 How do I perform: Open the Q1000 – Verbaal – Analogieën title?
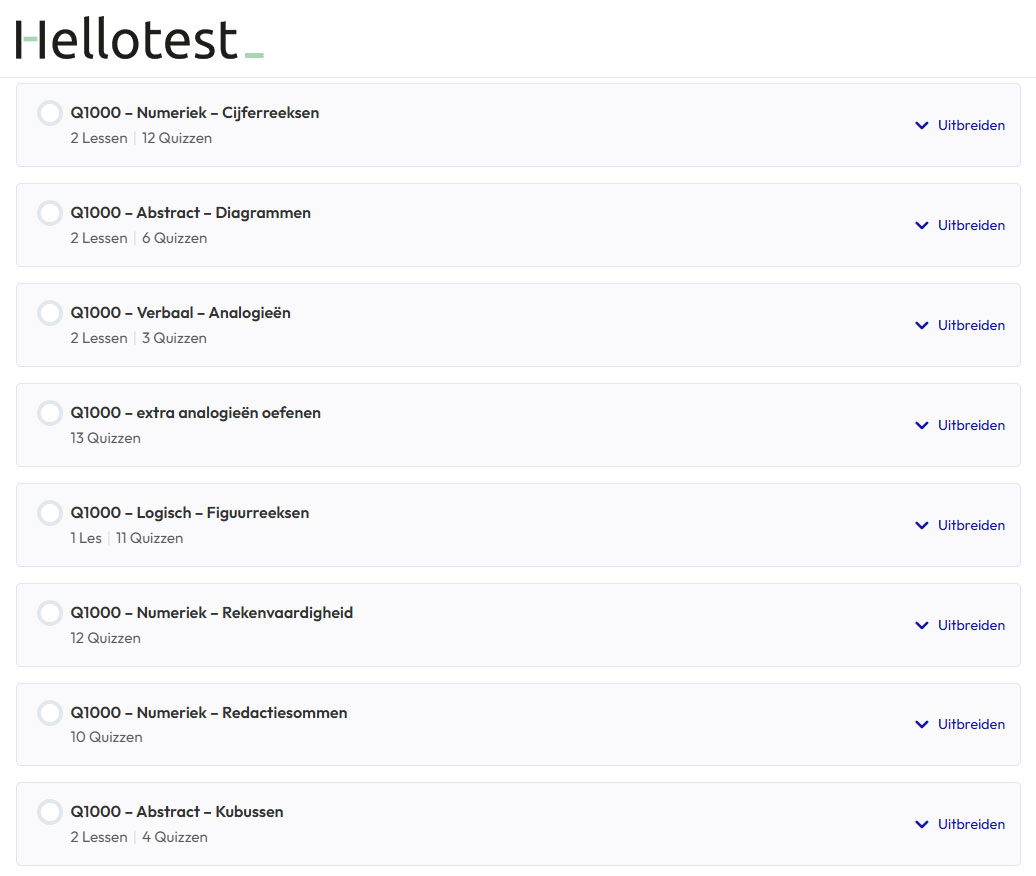(181, 313)
